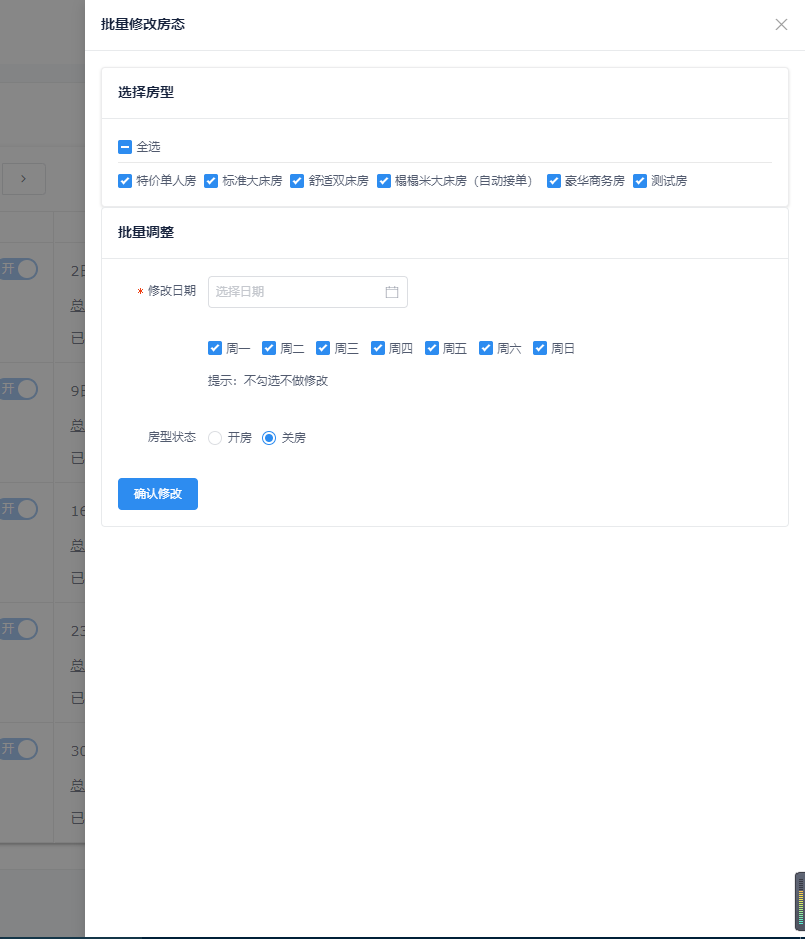This screenshot has height=939, width=805.
Task: Uncheck the 测试房 checkbox
Action: coord(640,181)
